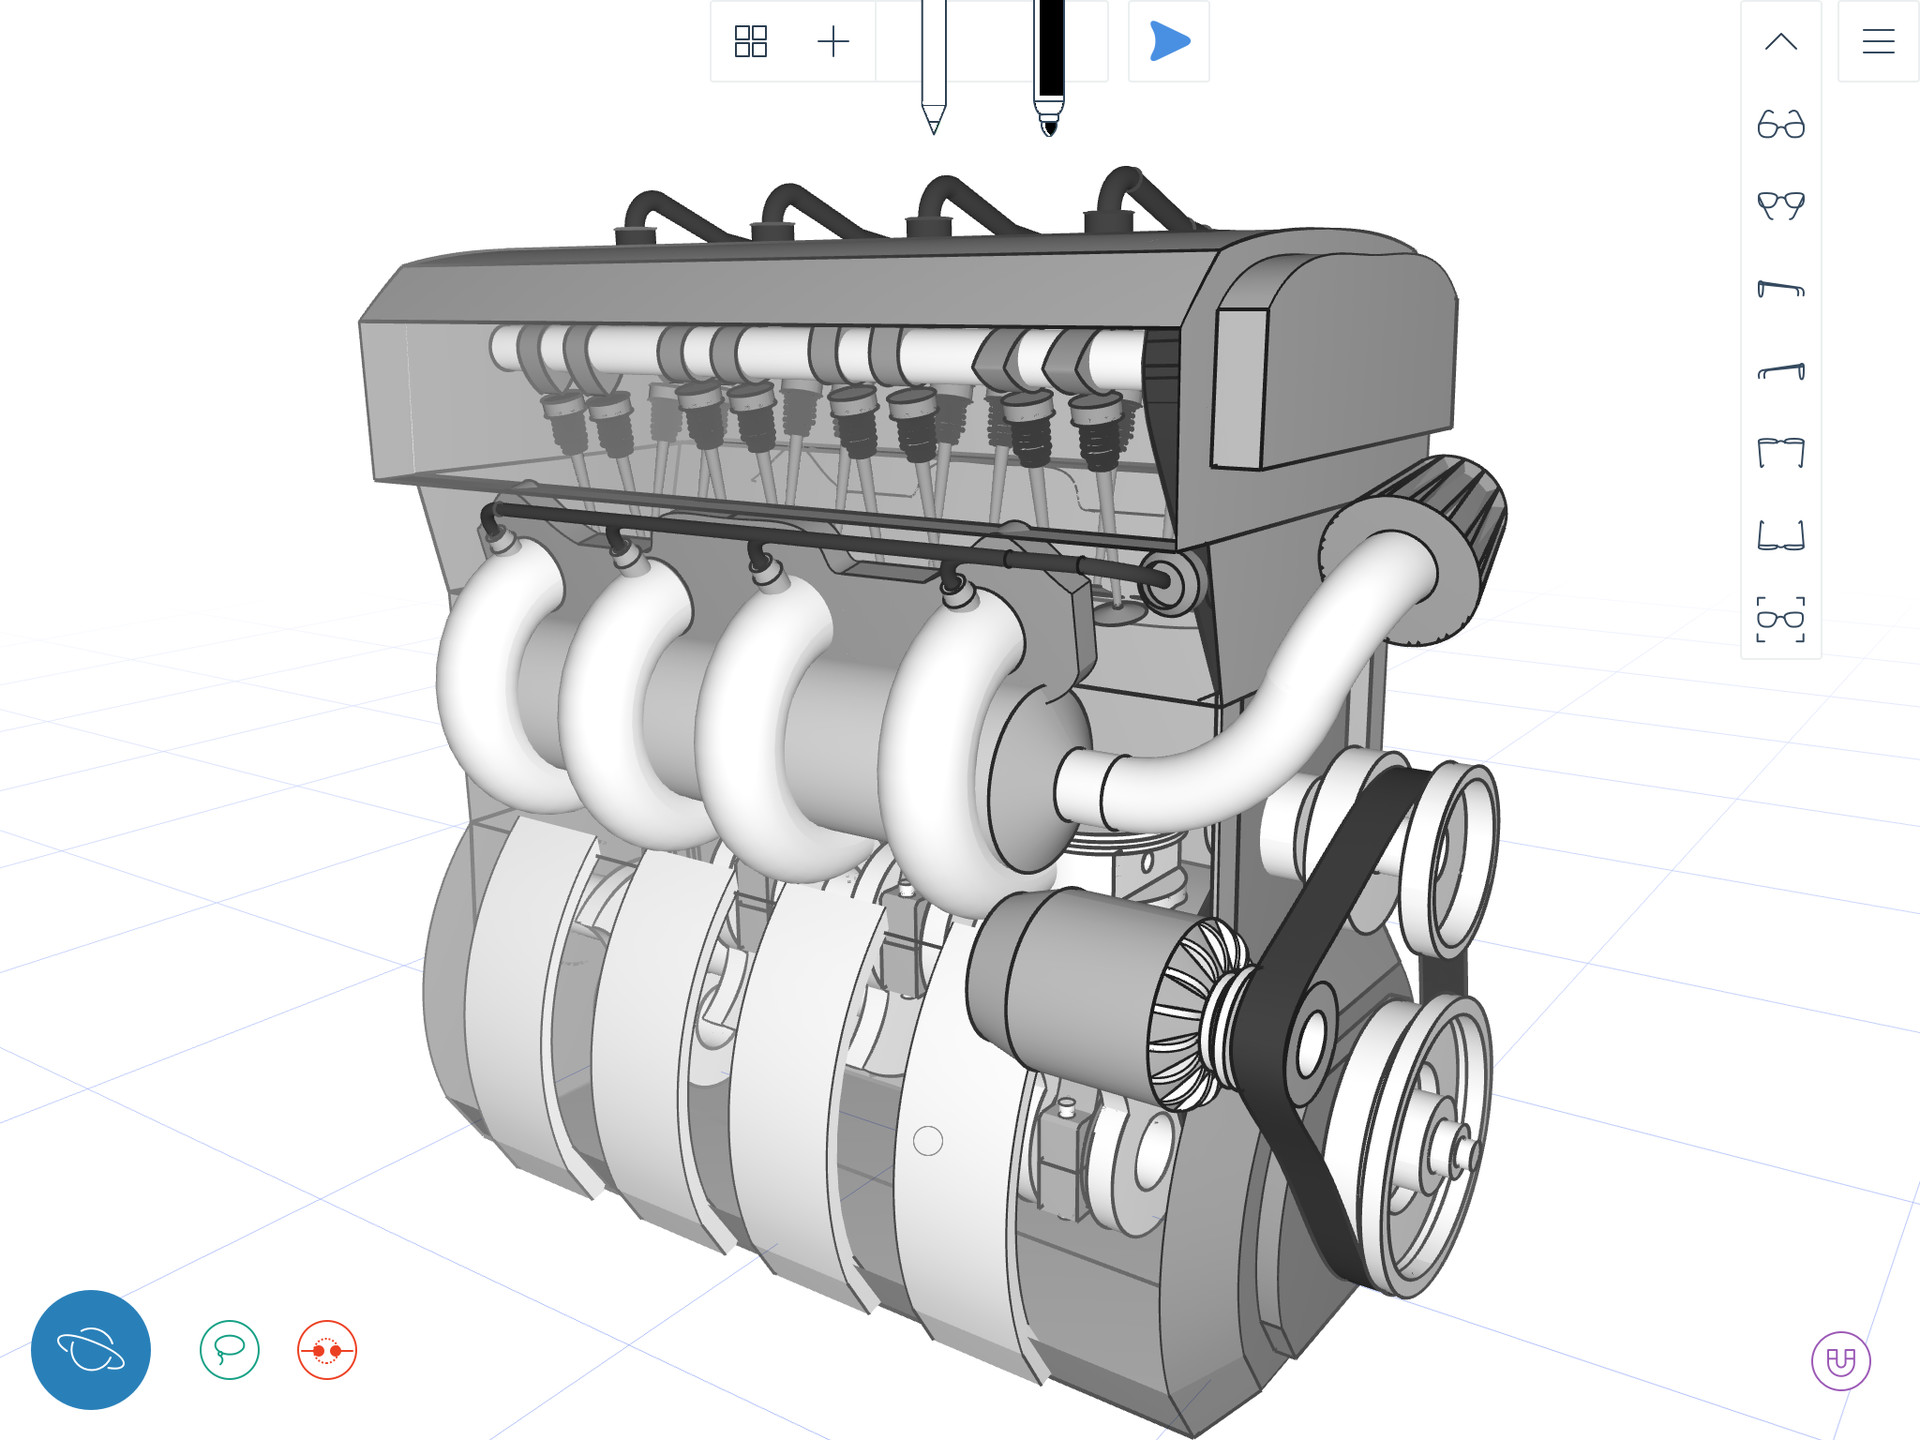The image size is (1920, 1440).
Task: Open the project gallery grid icon
Action: pyautogui.click(x=753, y=42)
